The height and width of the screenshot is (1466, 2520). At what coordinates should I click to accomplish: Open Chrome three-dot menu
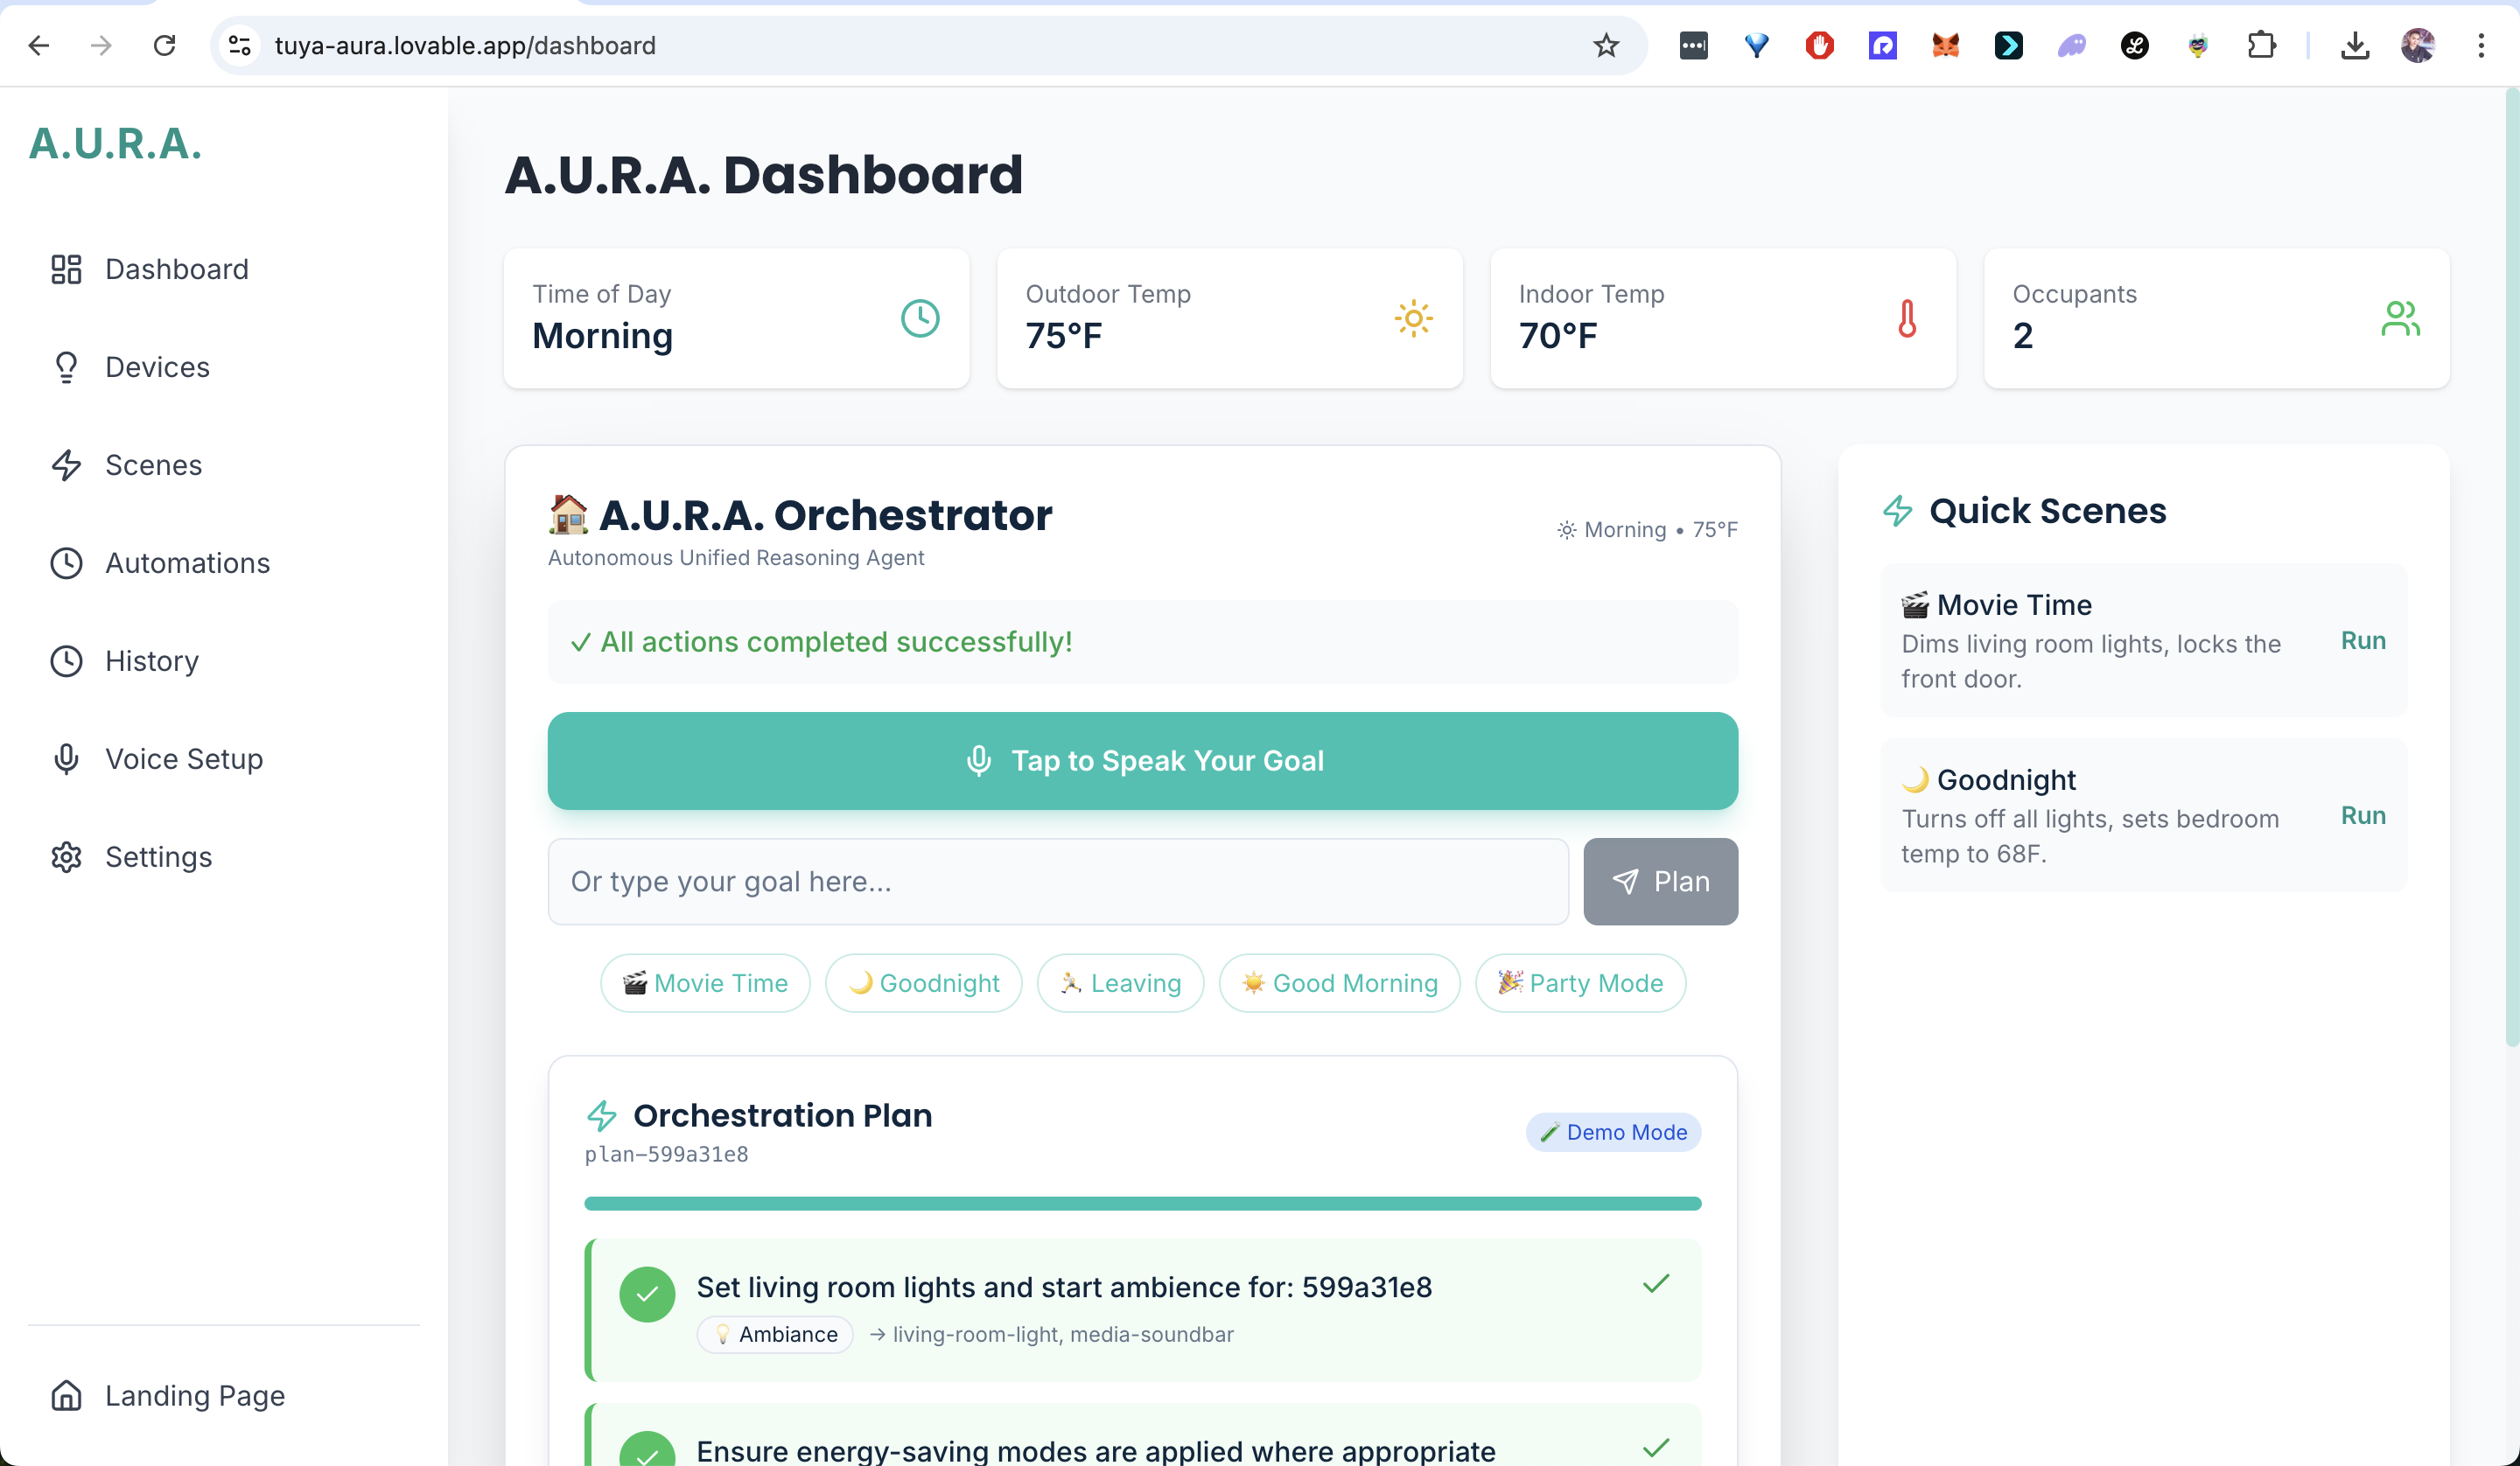click(x=2481, y=45)
